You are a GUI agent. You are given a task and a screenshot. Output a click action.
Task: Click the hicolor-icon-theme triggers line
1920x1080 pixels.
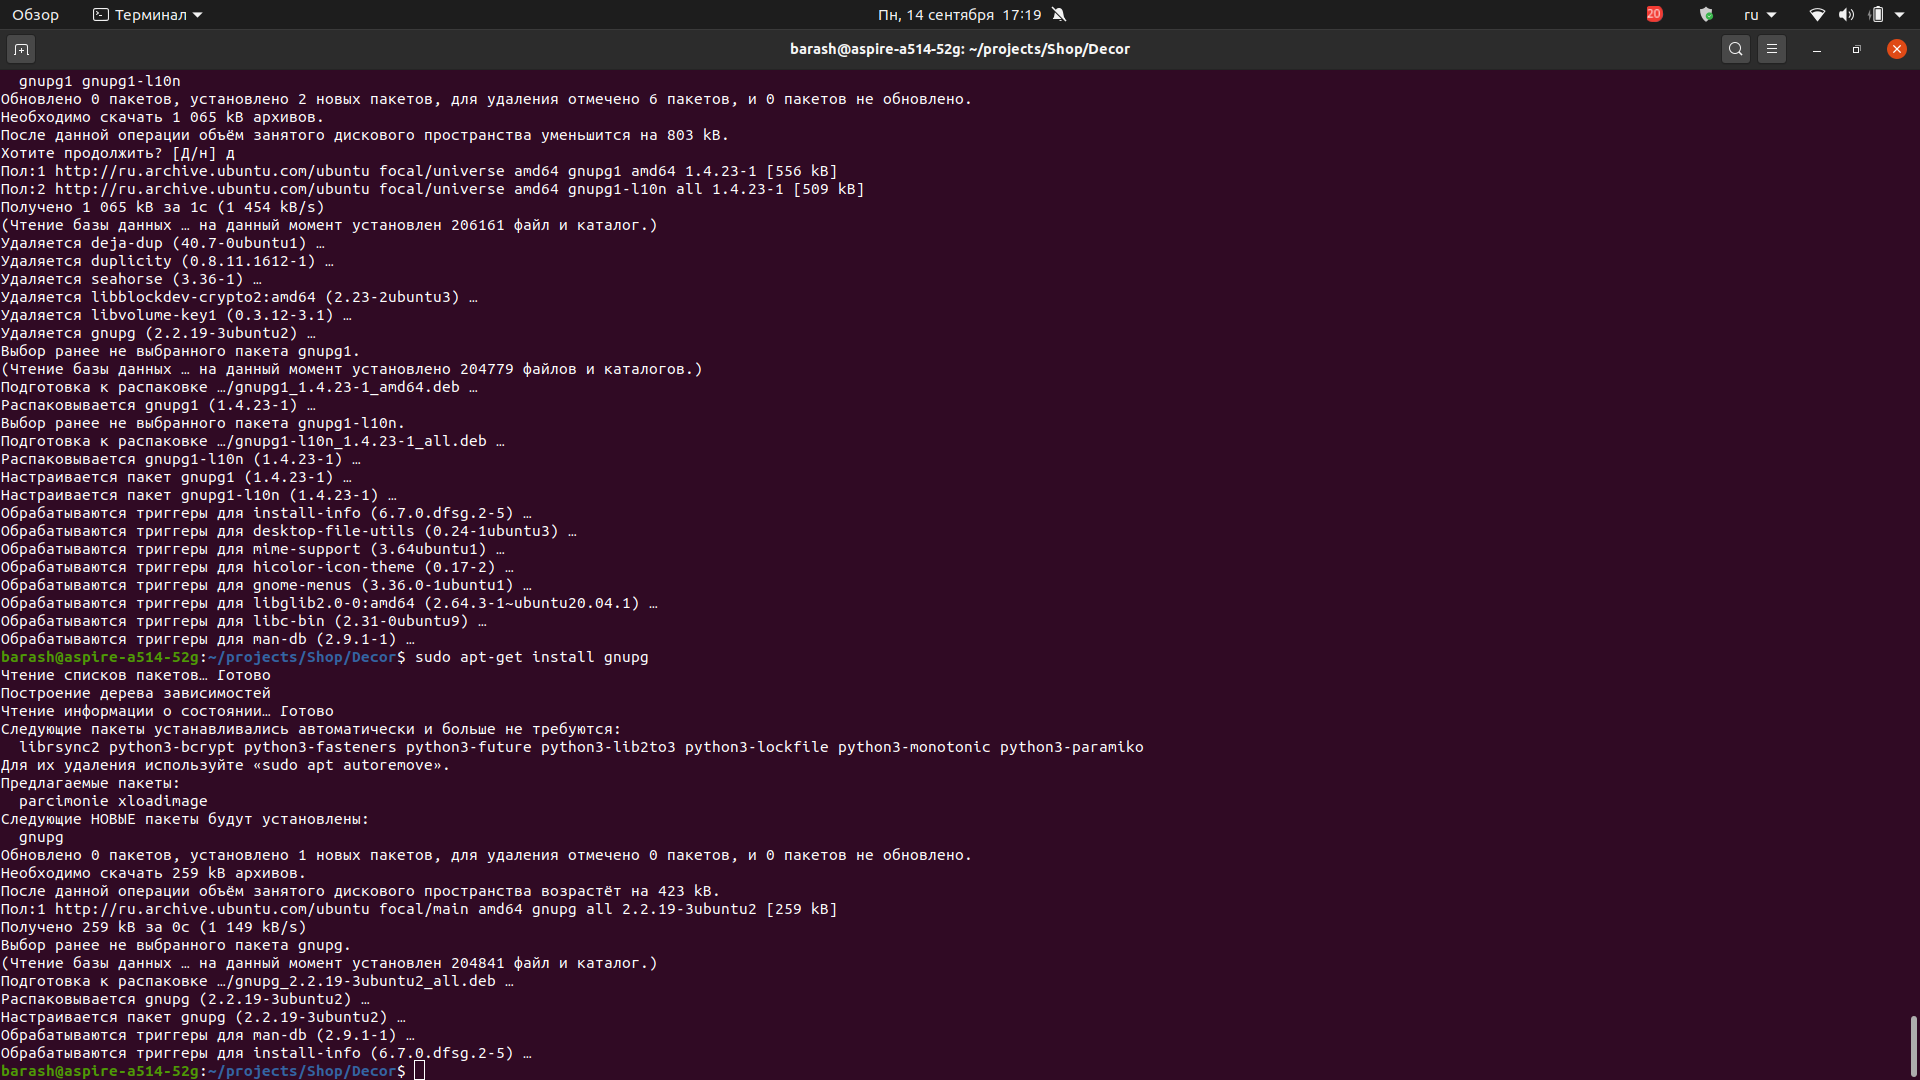tap(257, 567)
